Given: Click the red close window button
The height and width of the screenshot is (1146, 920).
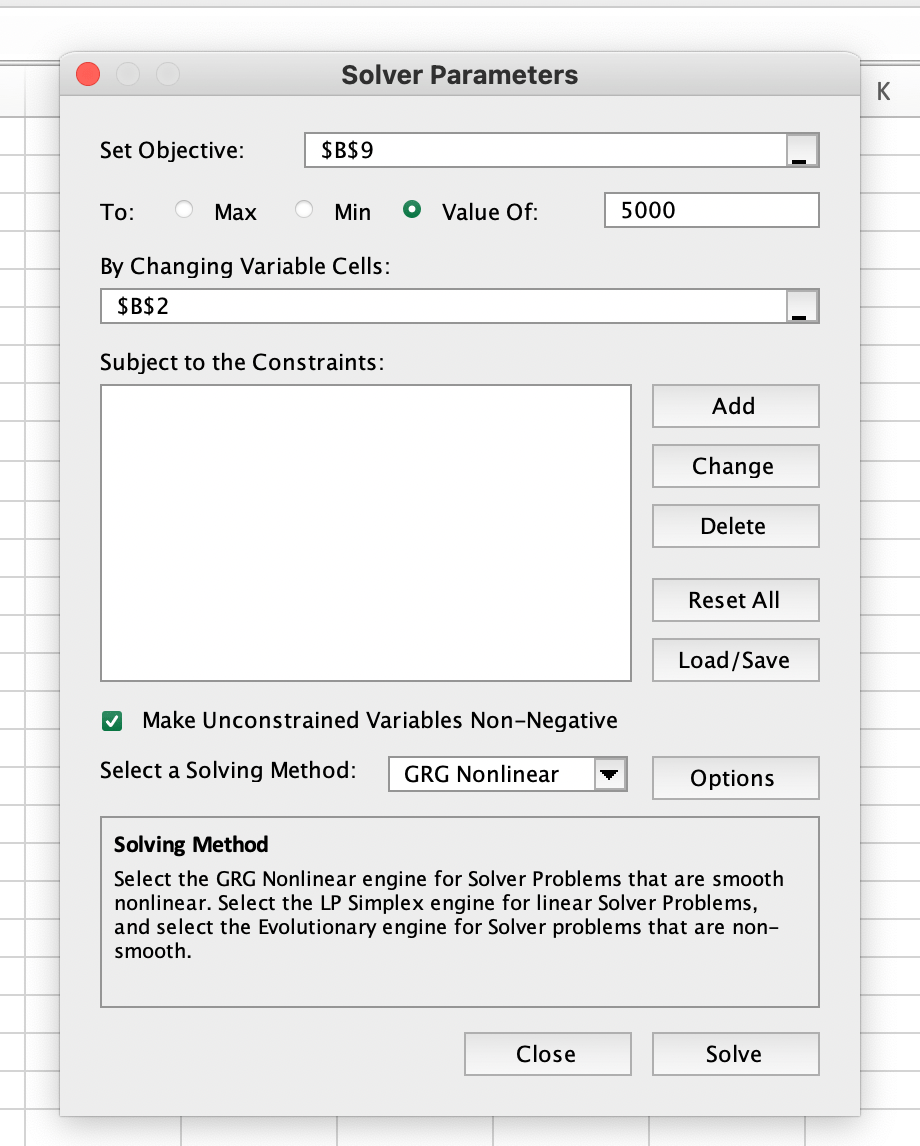Looking at the screenshot, I should (x=88, y=75).
